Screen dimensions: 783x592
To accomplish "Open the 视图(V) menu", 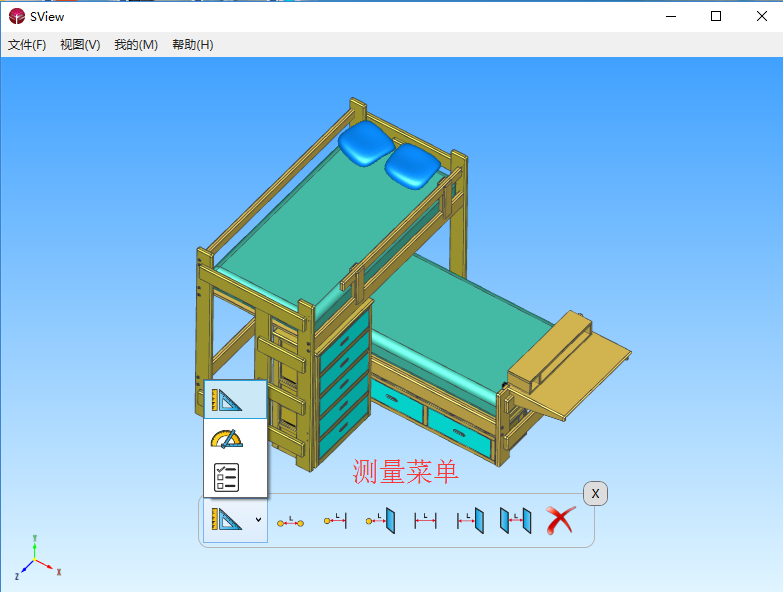I will (x=80, y=45).
